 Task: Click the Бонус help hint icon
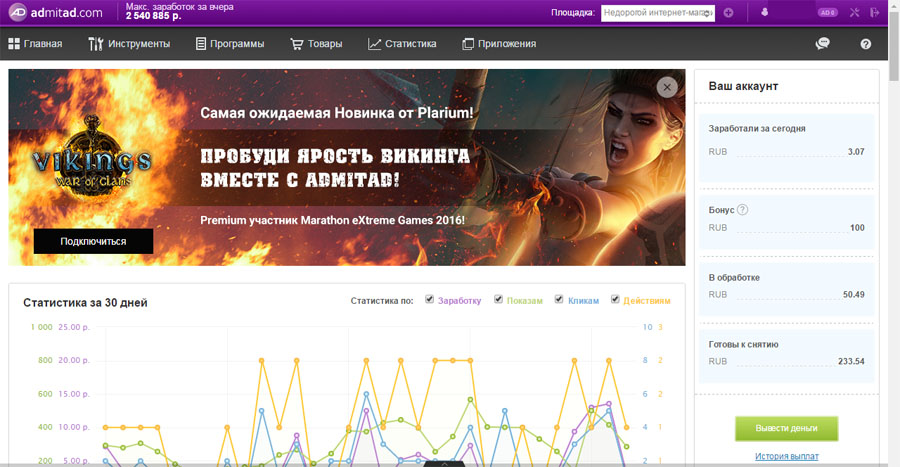point(742,209)
